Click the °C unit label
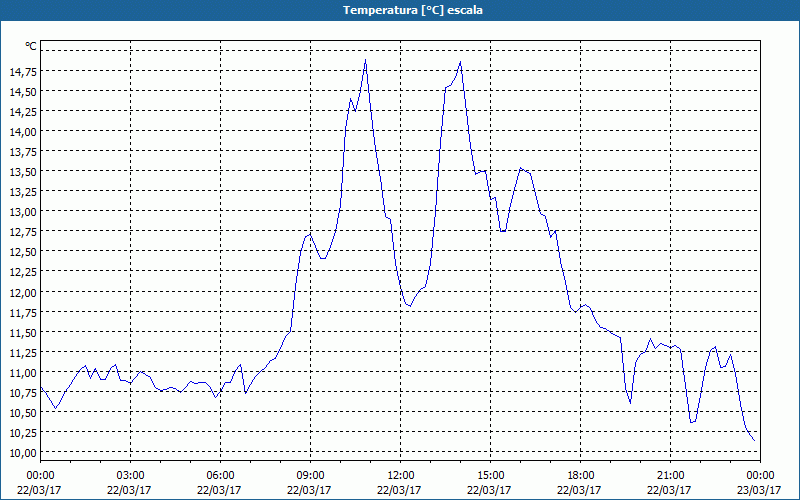The width and height of the screenshot is (800, 500). point(31,46)
